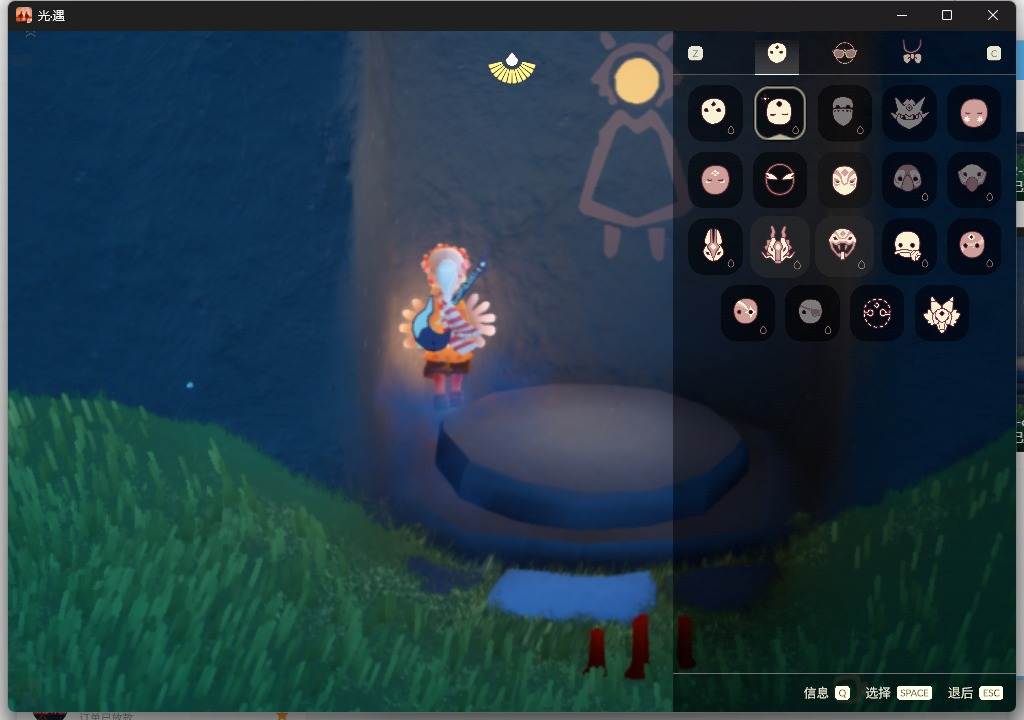1024x720 pixels.
Task: Switch to the mask category tab
Action: [x=776, y=54]
